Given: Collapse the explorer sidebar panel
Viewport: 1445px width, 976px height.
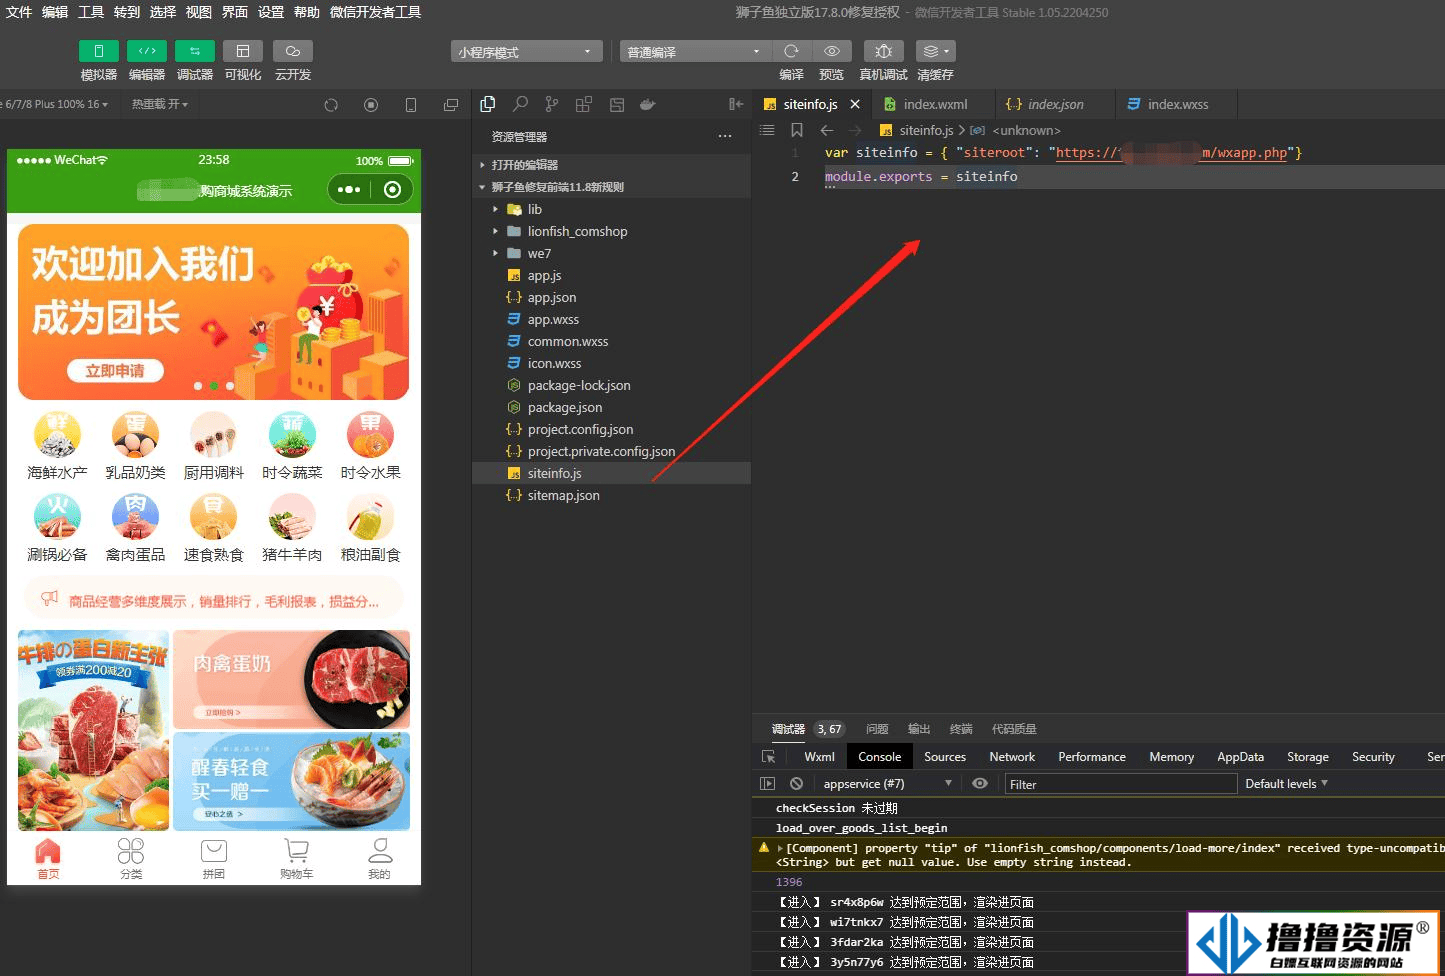Looking at the screenshot, I should click(736, 104).
